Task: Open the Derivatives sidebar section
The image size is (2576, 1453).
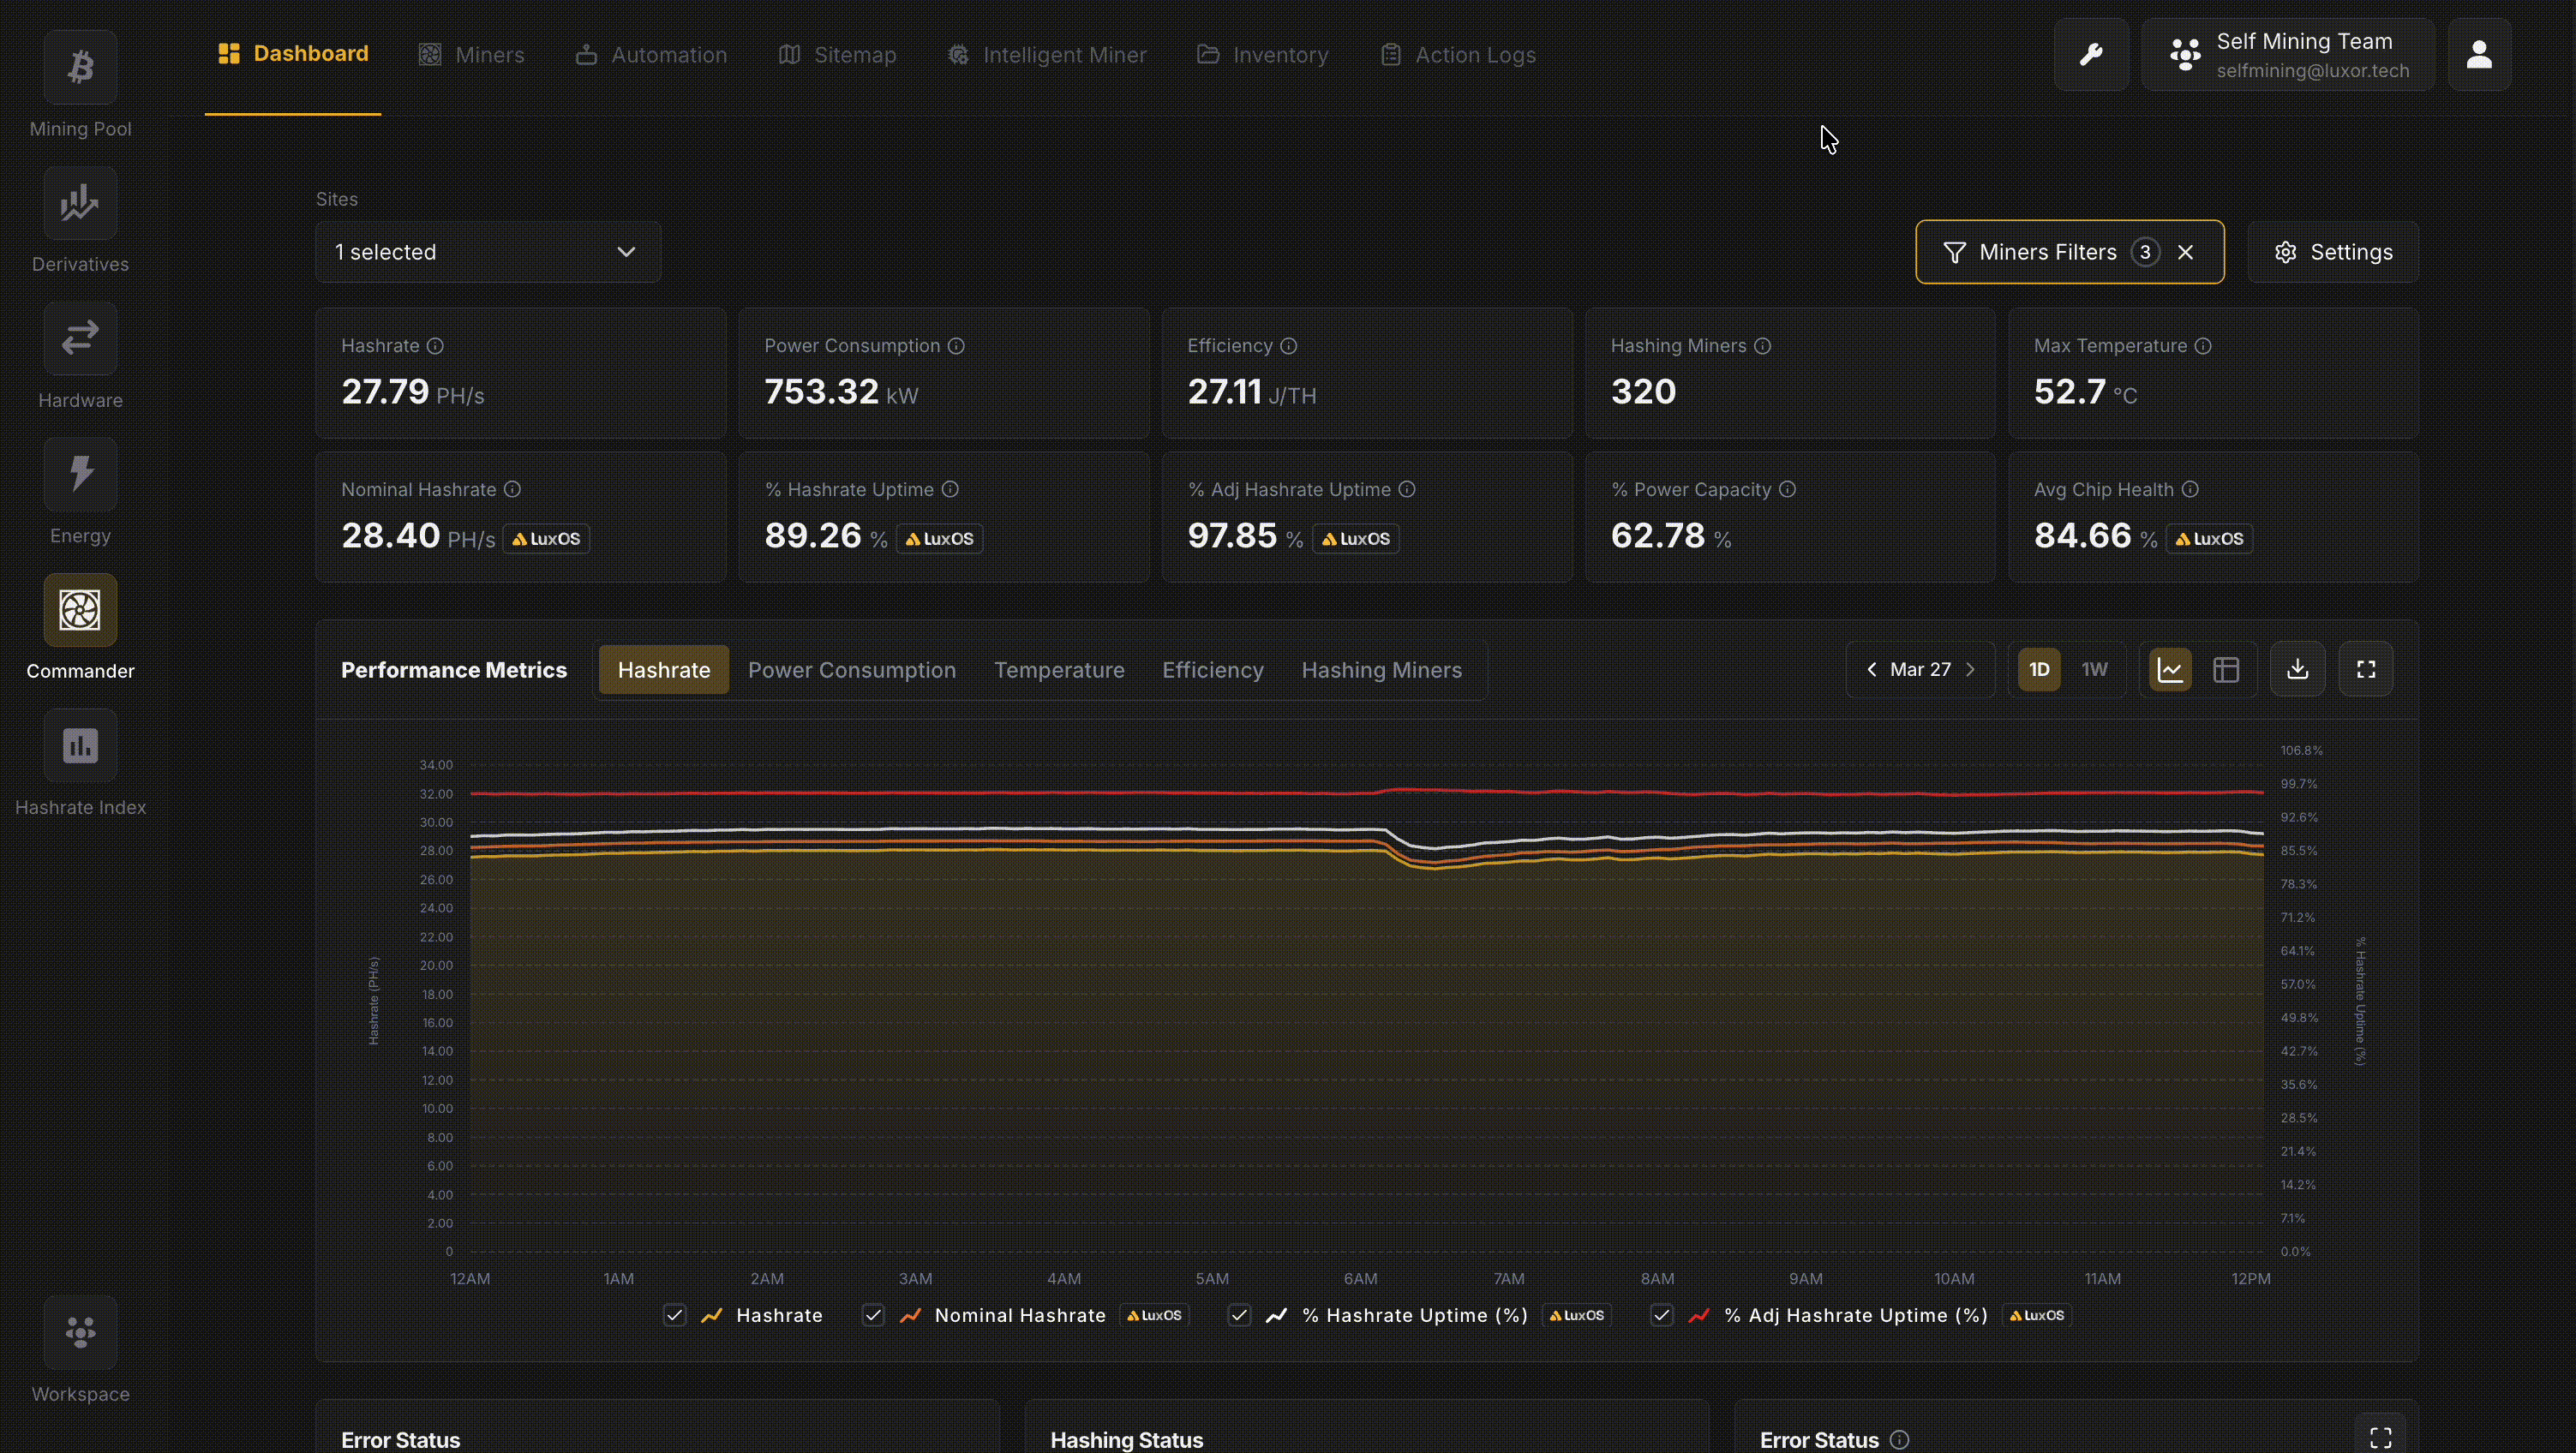Action: [x=79, y=203]
